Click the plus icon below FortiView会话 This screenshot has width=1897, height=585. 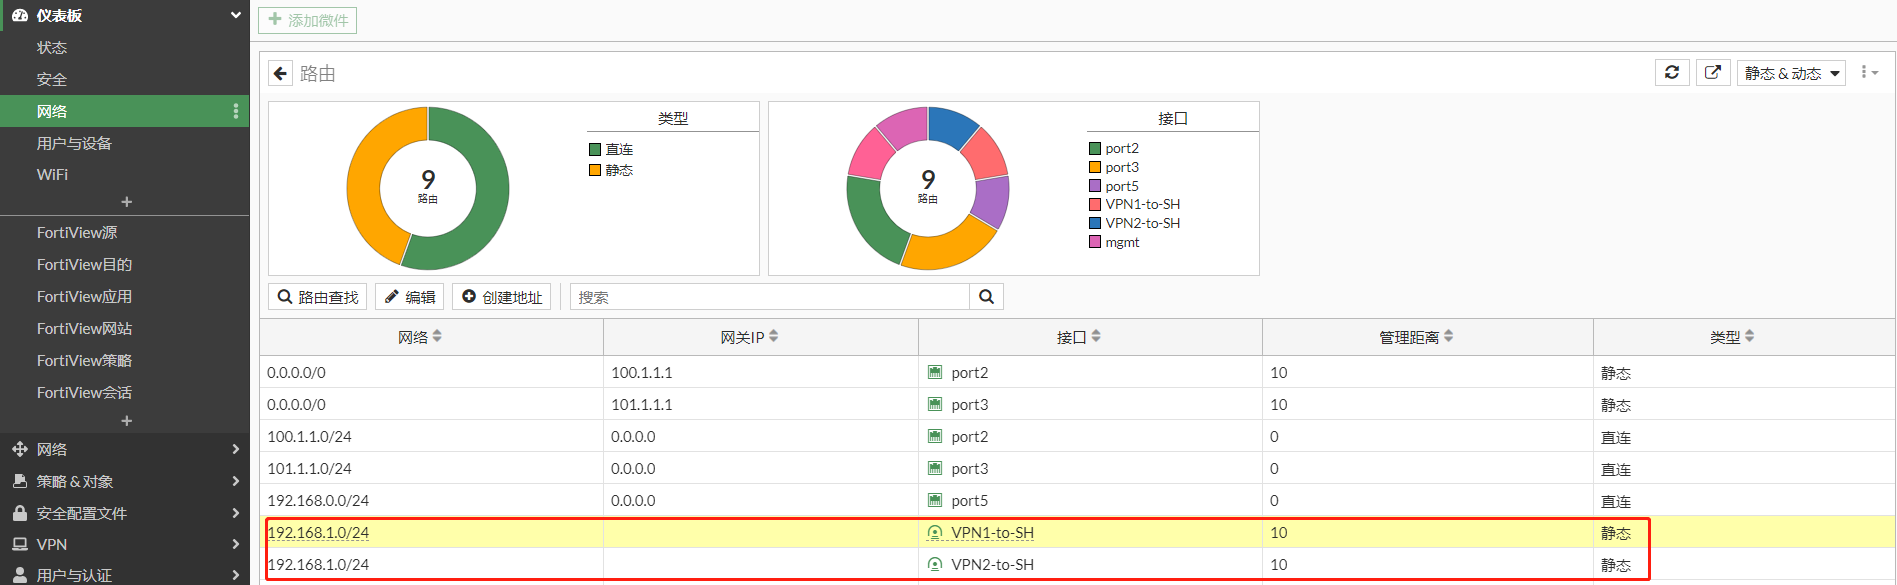pos(126,421)
